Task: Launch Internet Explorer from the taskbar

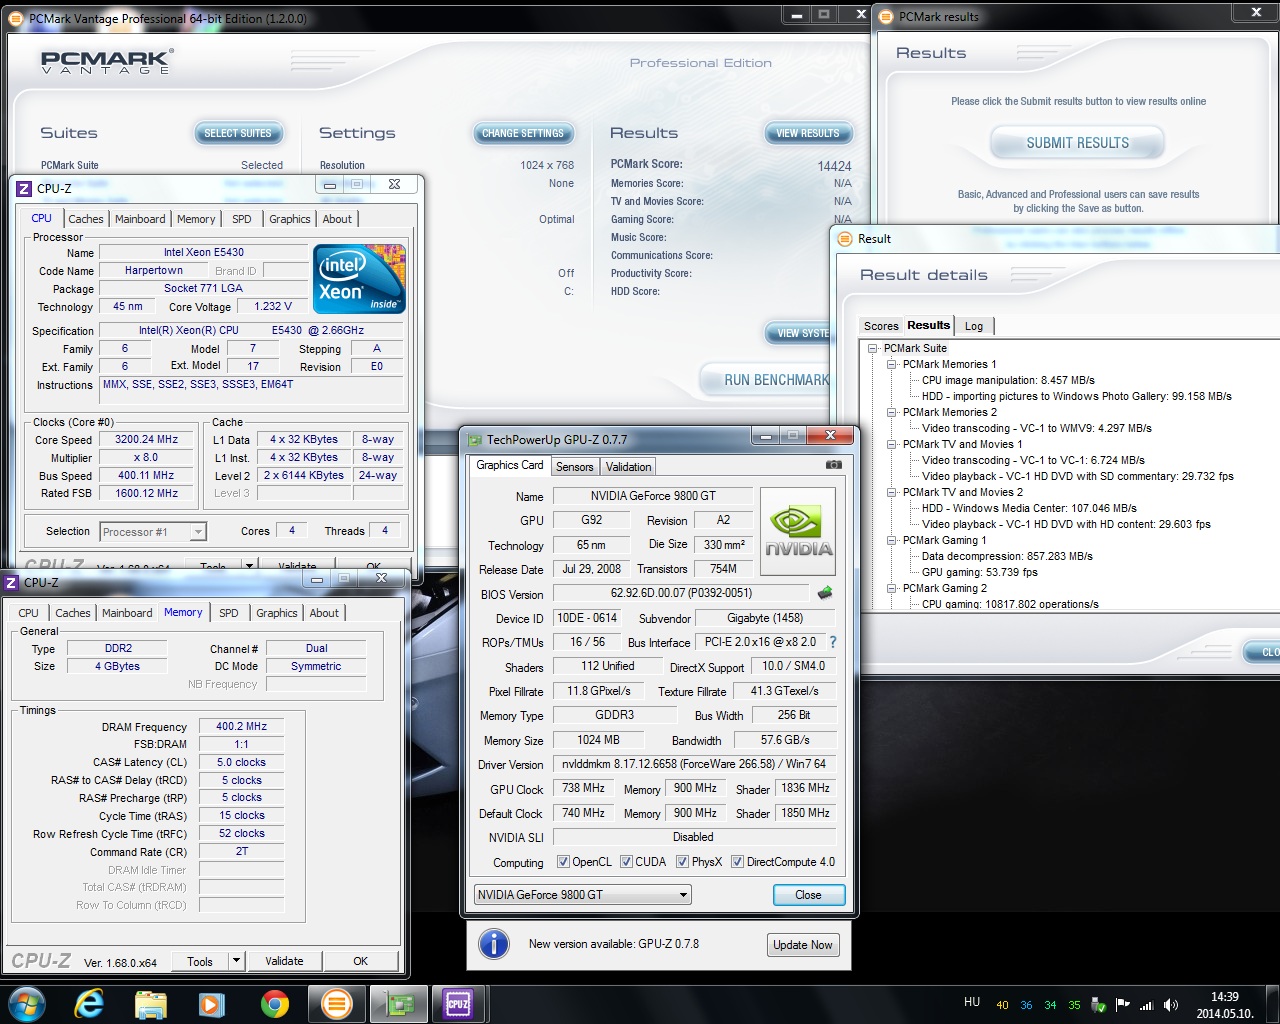Action: [x=90, y=1003]
